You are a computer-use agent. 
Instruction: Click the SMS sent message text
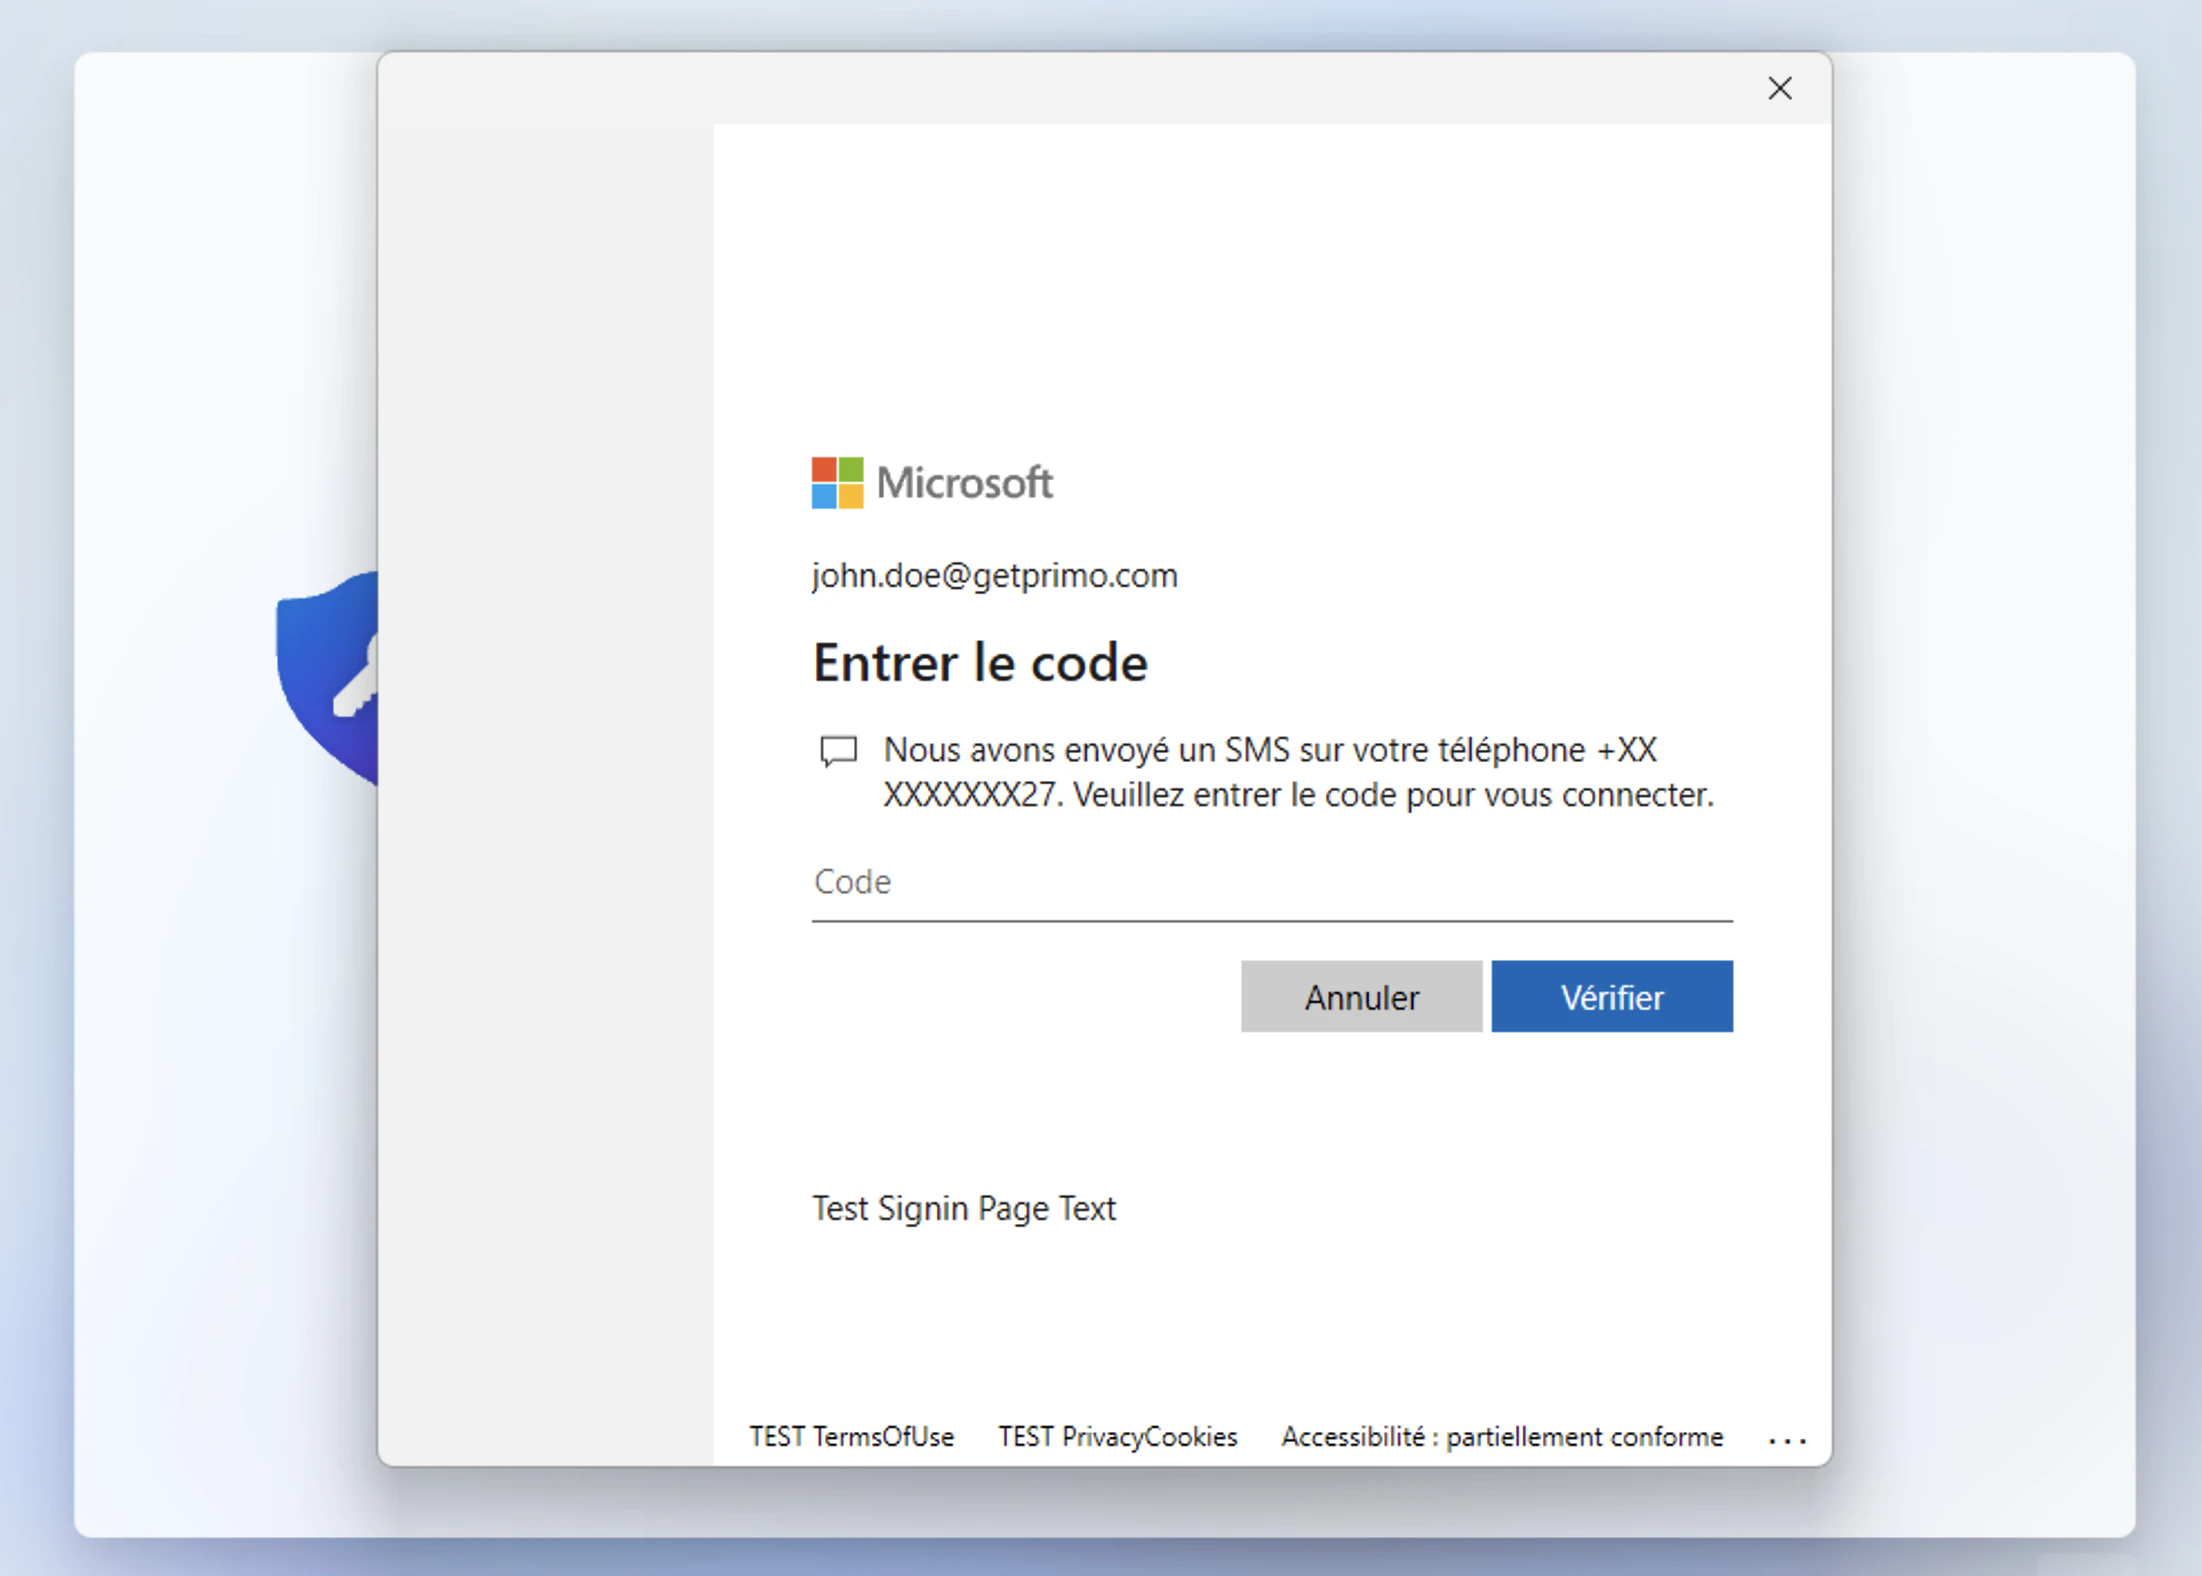1297,773
